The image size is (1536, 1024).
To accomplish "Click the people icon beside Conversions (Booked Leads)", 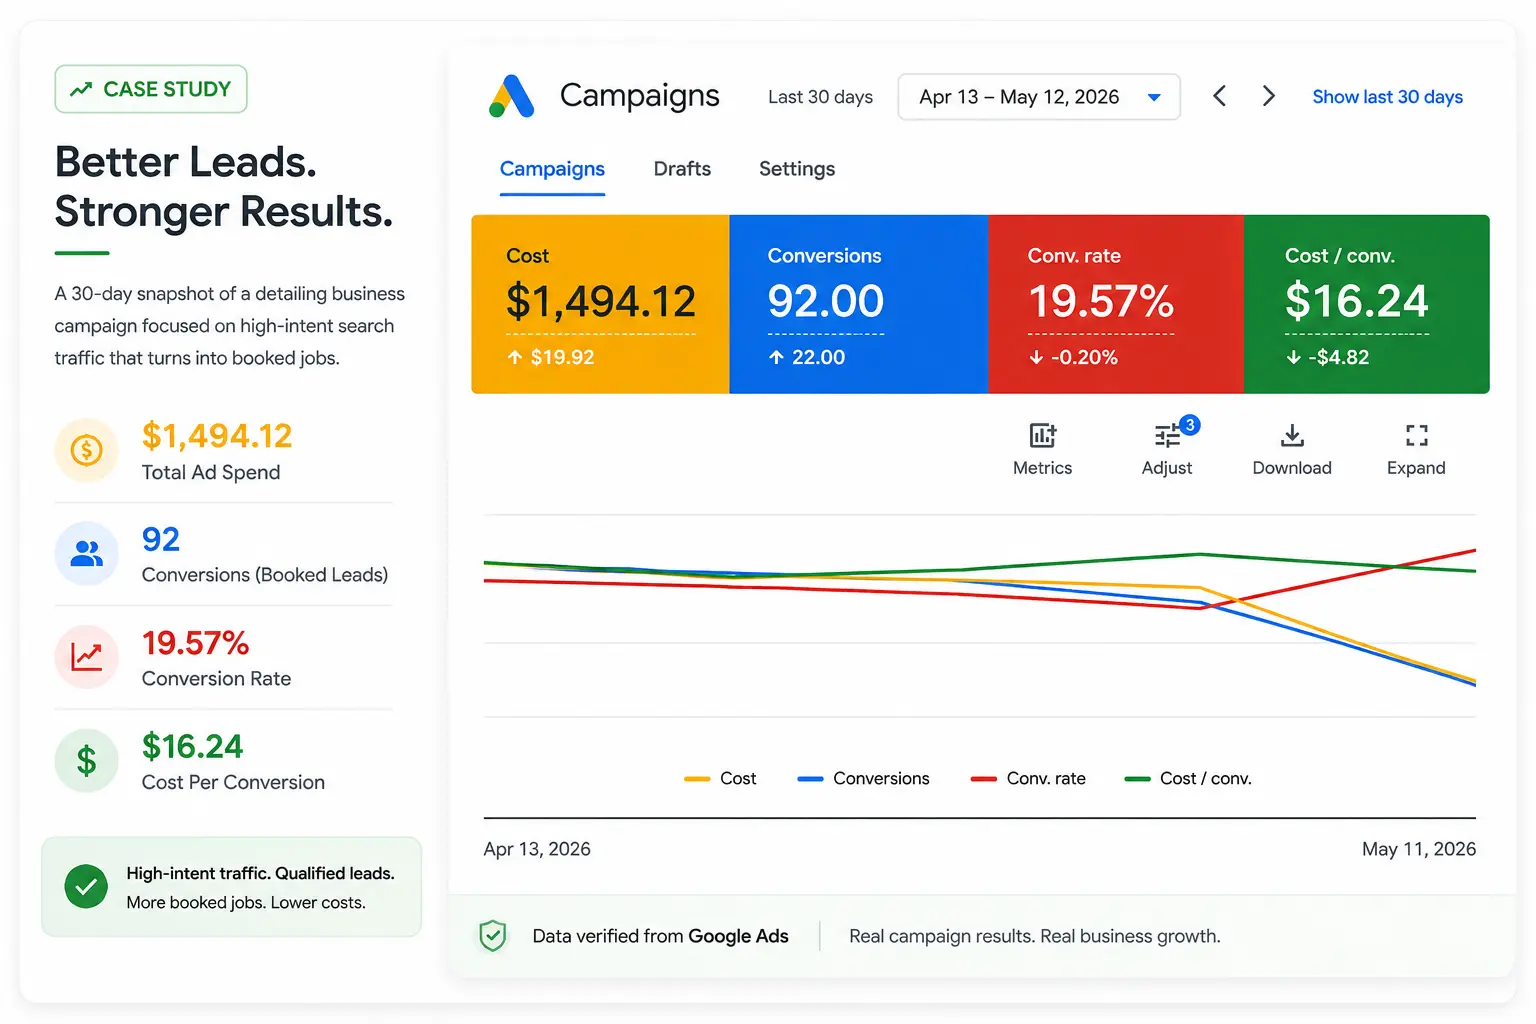I will click(x=87, y=553).
